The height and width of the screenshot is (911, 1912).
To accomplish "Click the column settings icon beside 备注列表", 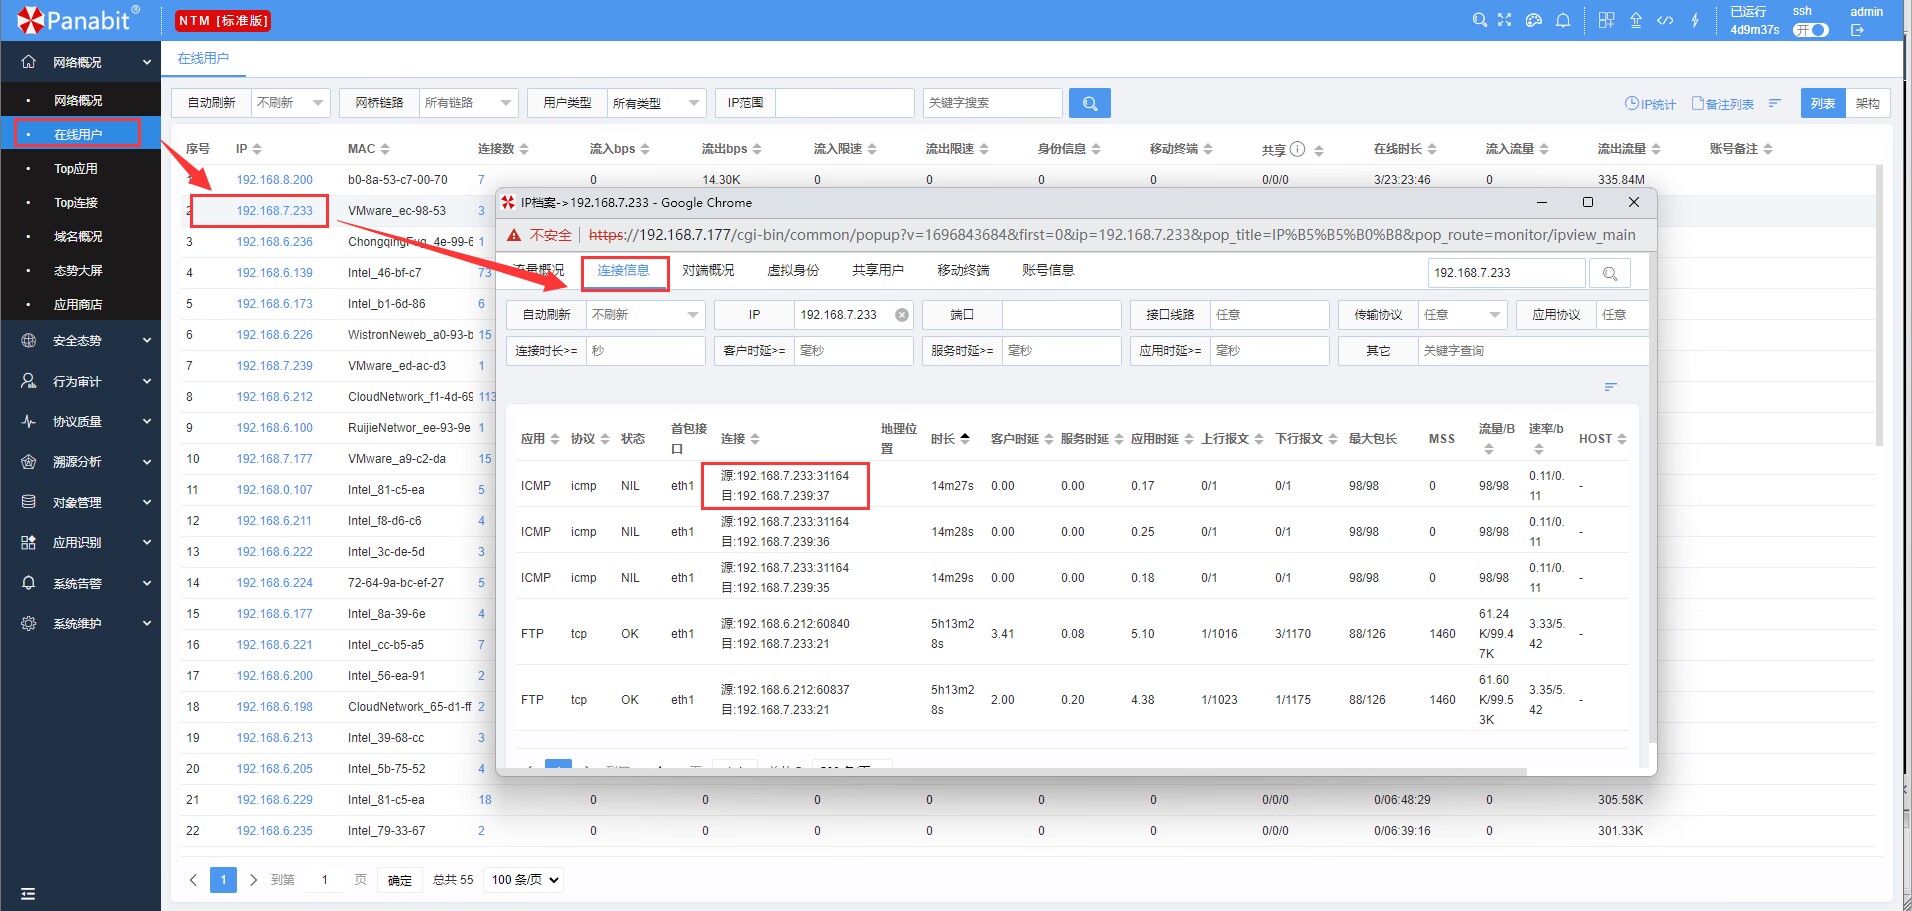I will pos(1775,103).
